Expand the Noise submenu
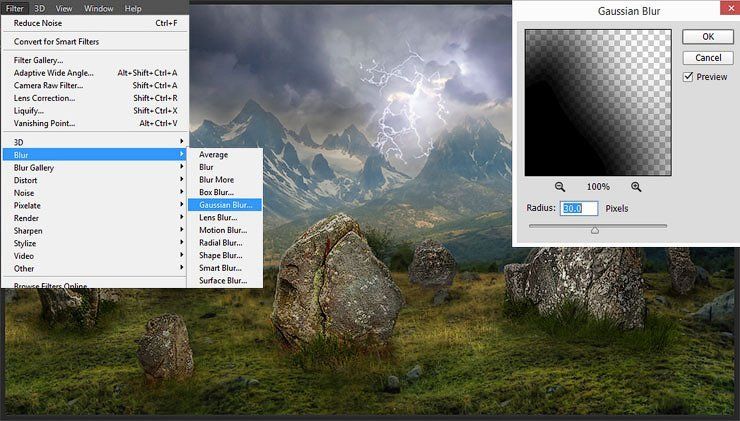740x421 pixels. [x=95, y=193]
